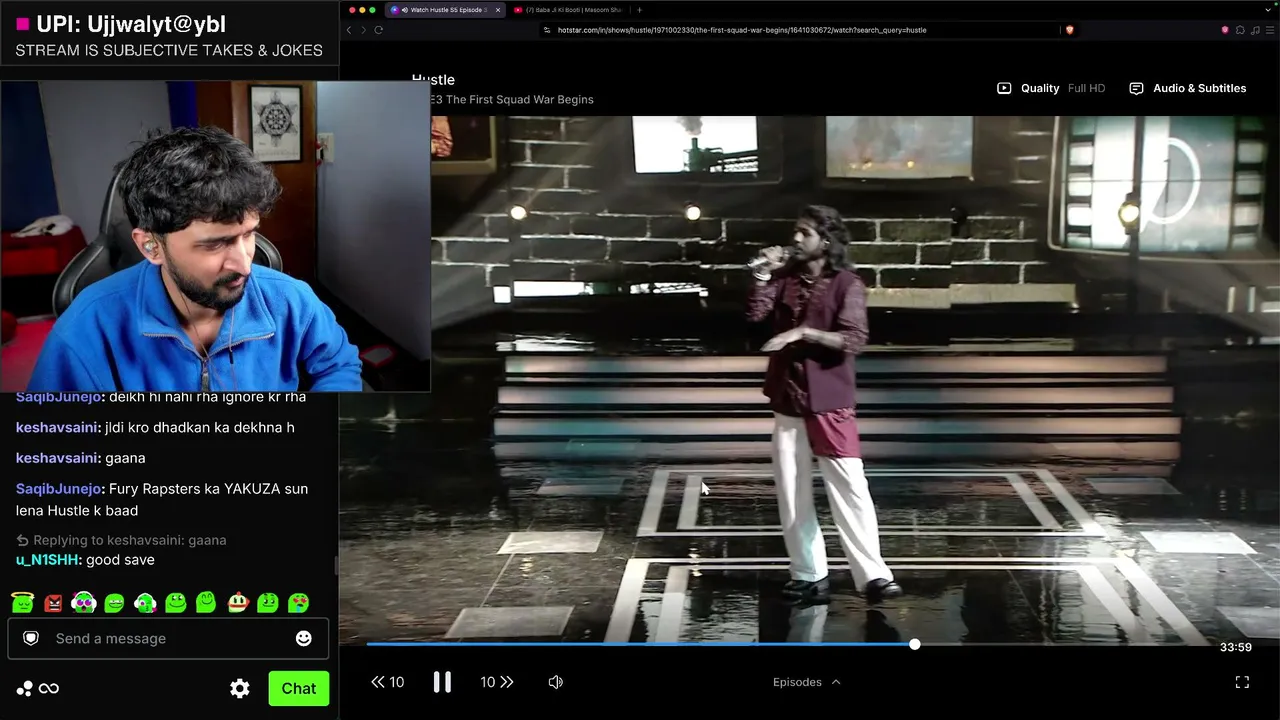Open Brave Shields icon in address bar

point(1069,30)
